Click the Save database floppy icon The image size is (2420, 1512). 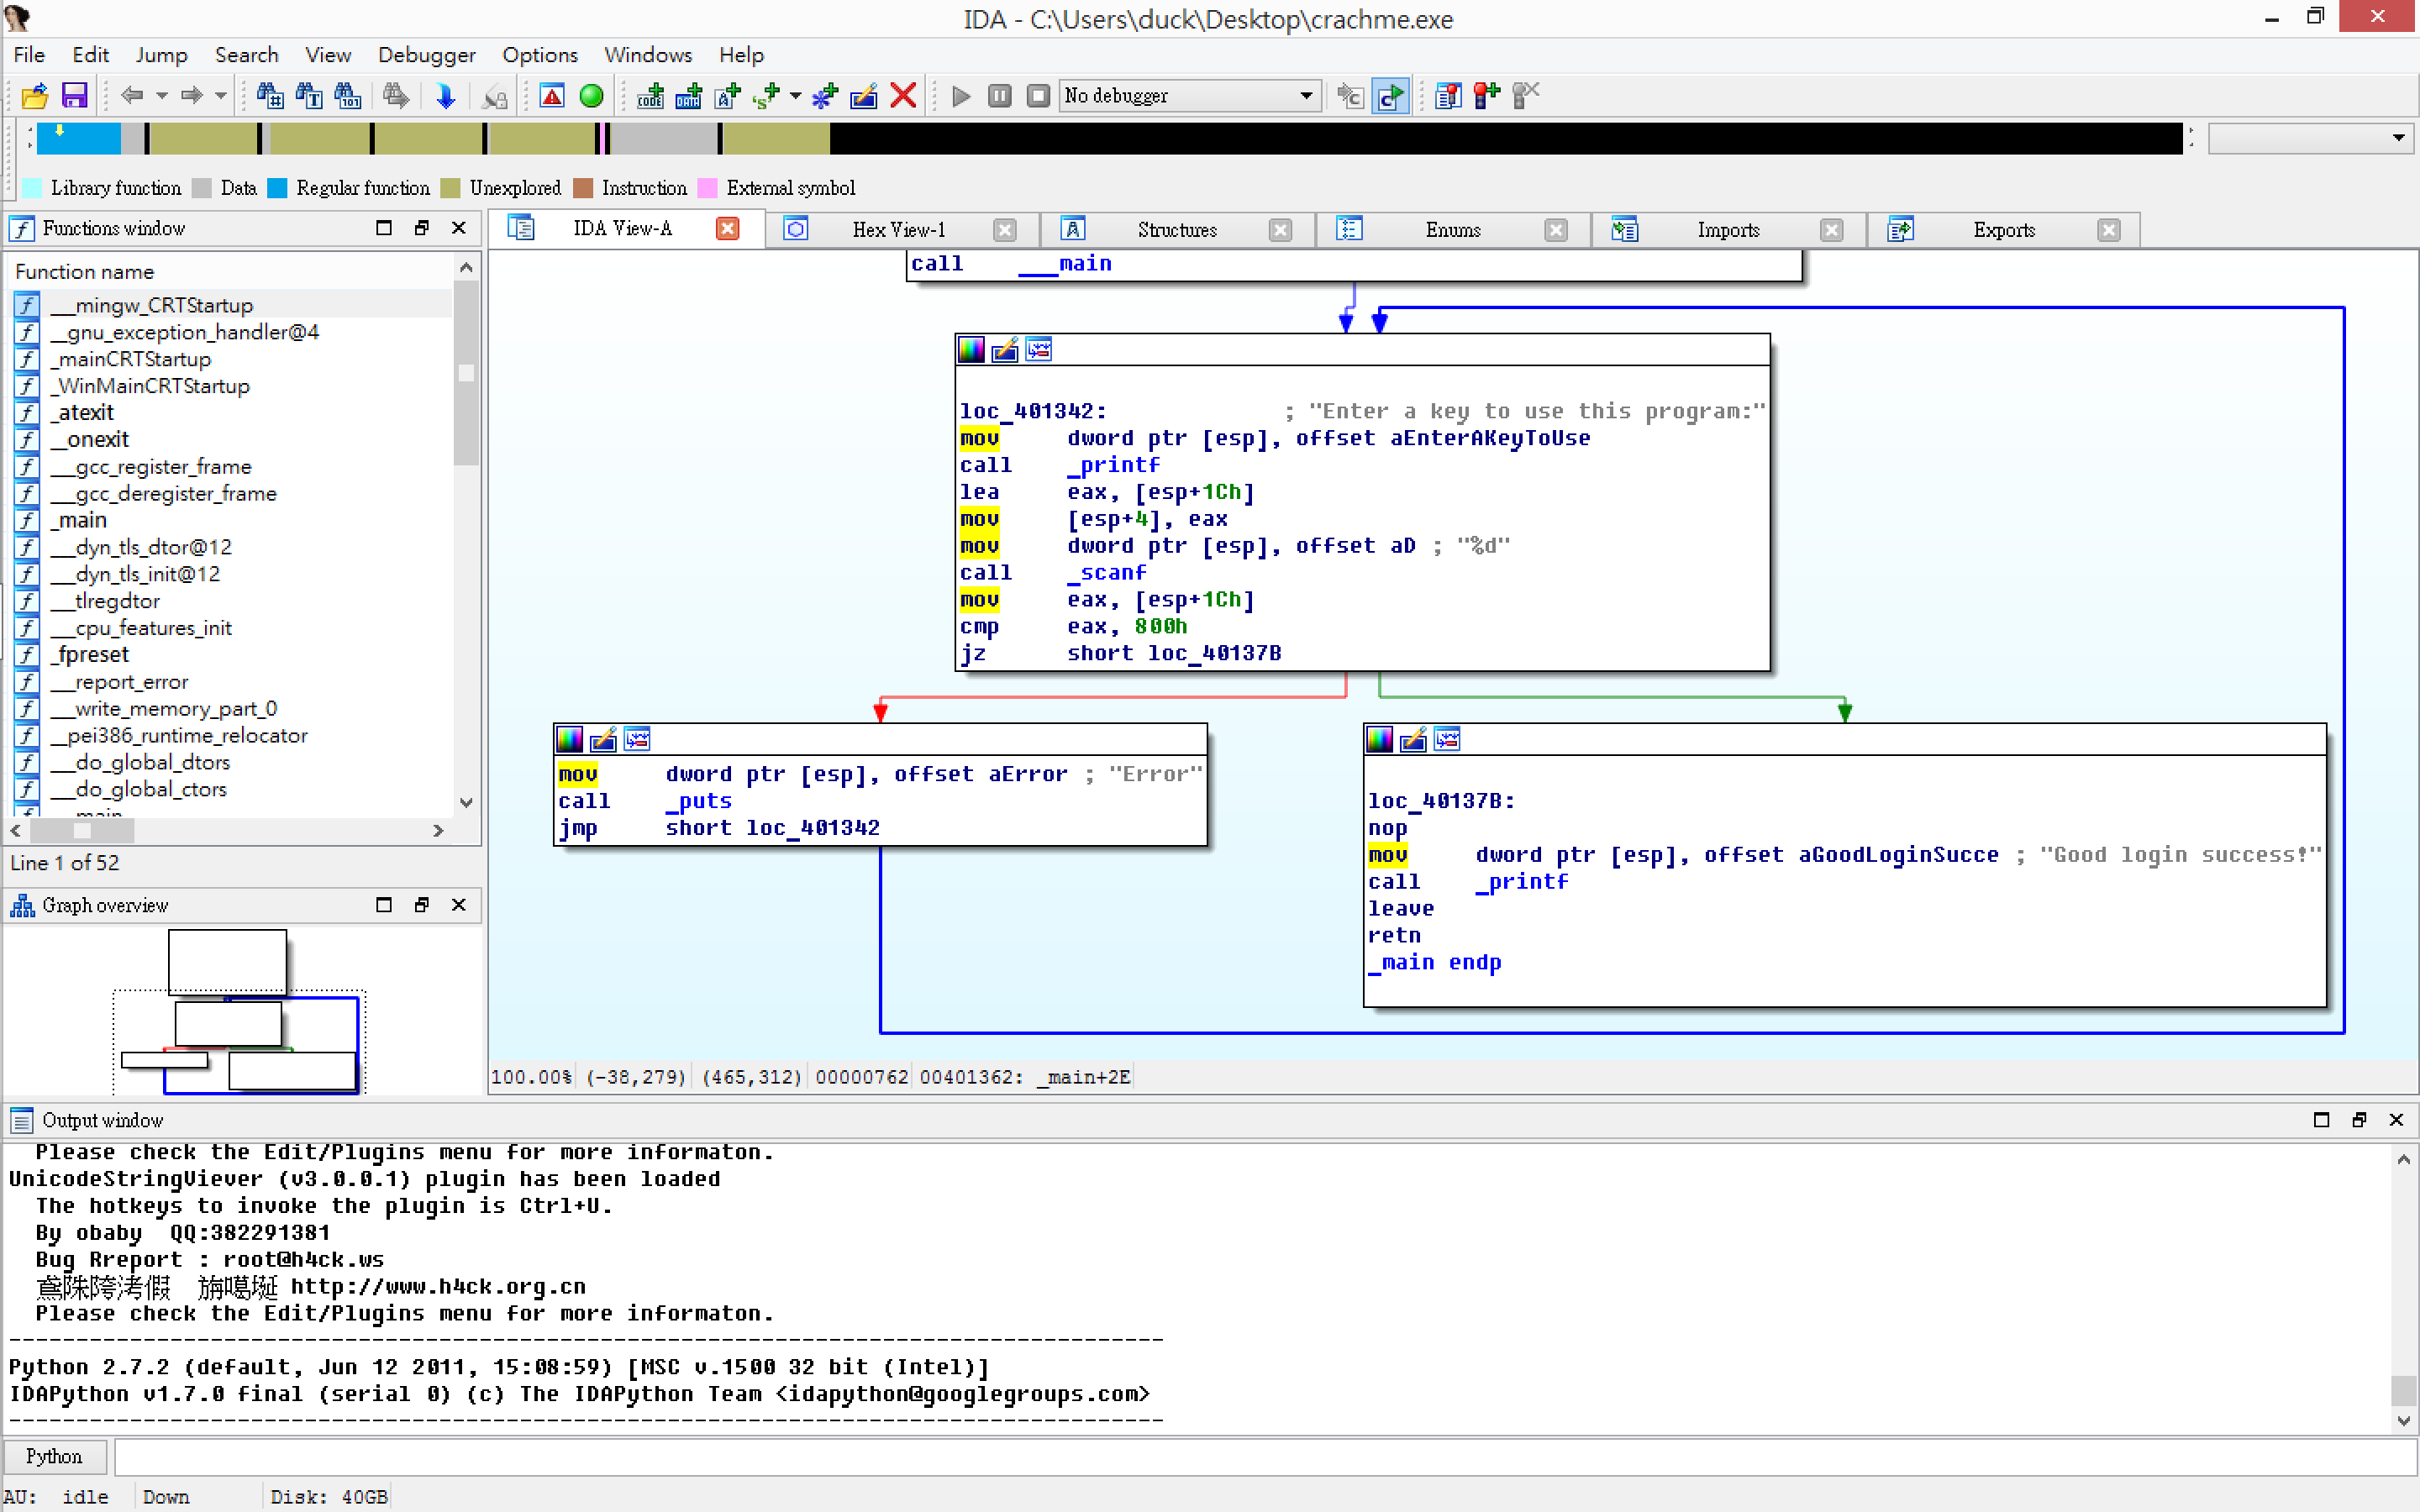click(75, 96)
